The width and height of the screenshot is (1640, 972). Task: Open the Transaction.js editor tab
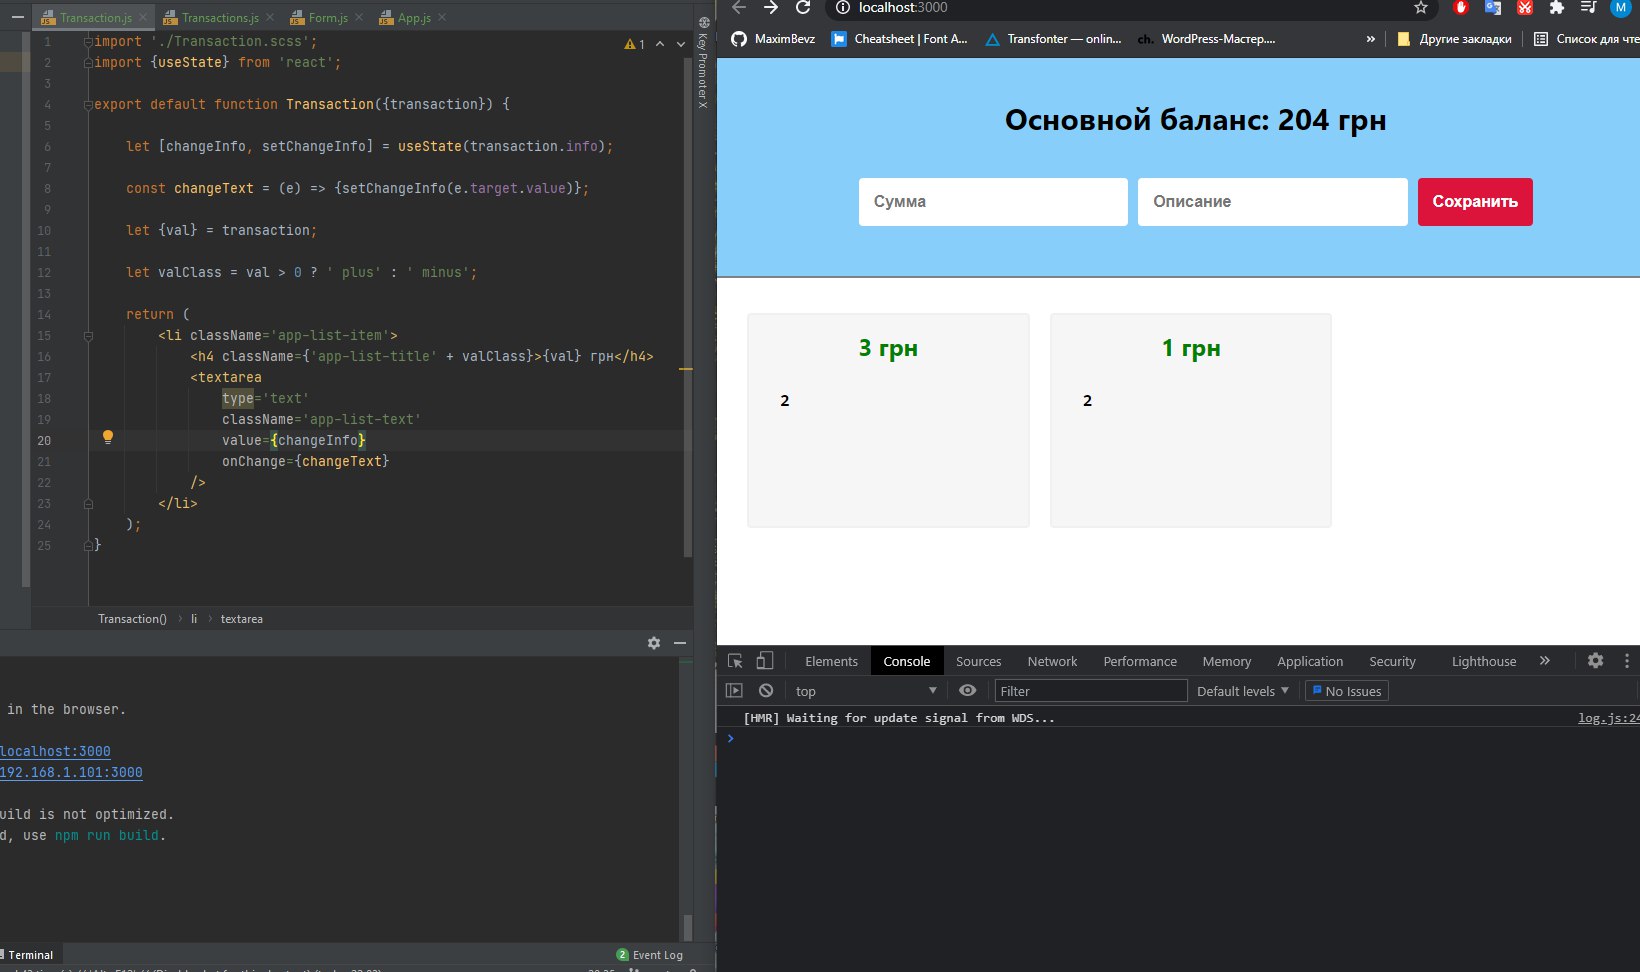tap(95, 18)
